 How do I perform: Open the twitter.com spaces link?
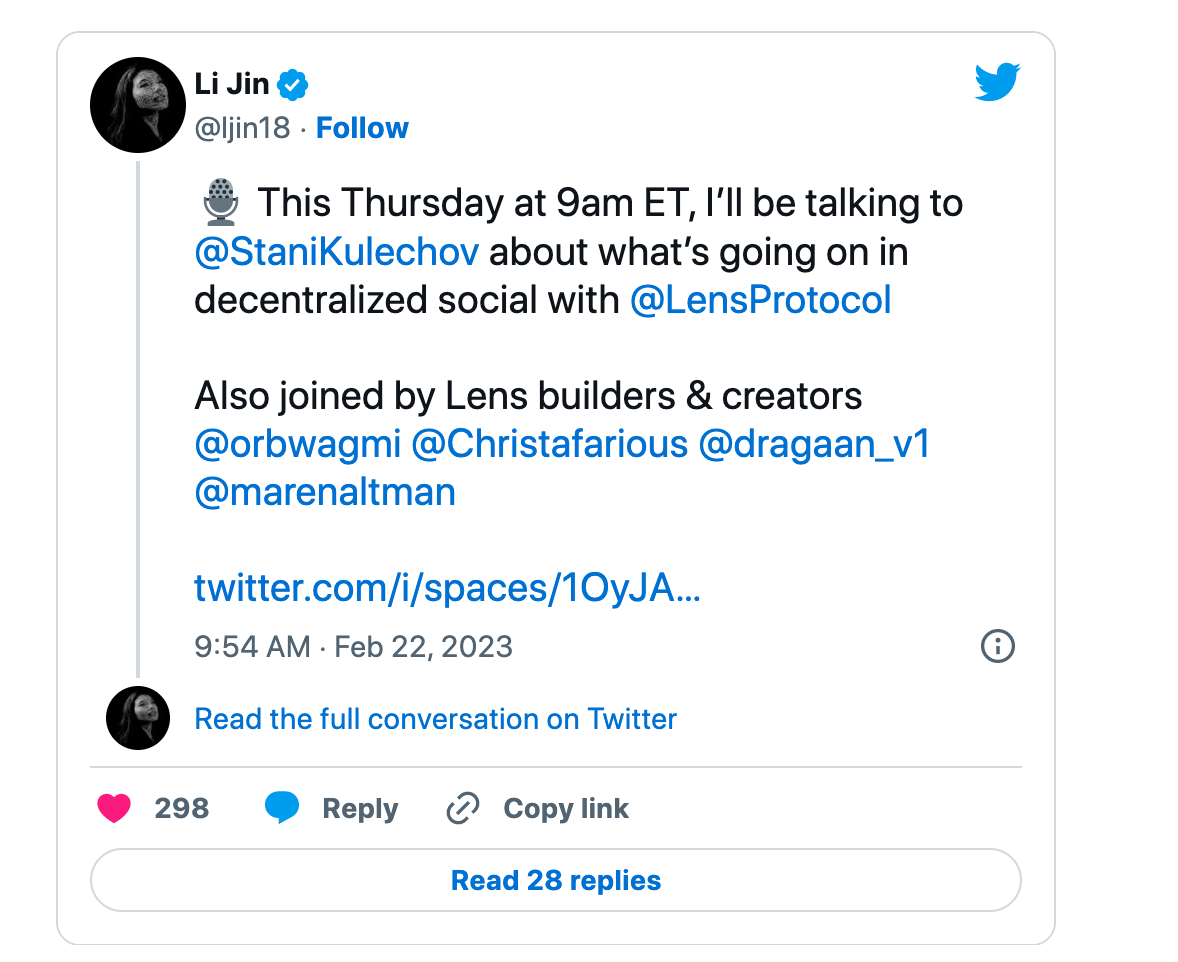tap(447, 588)
